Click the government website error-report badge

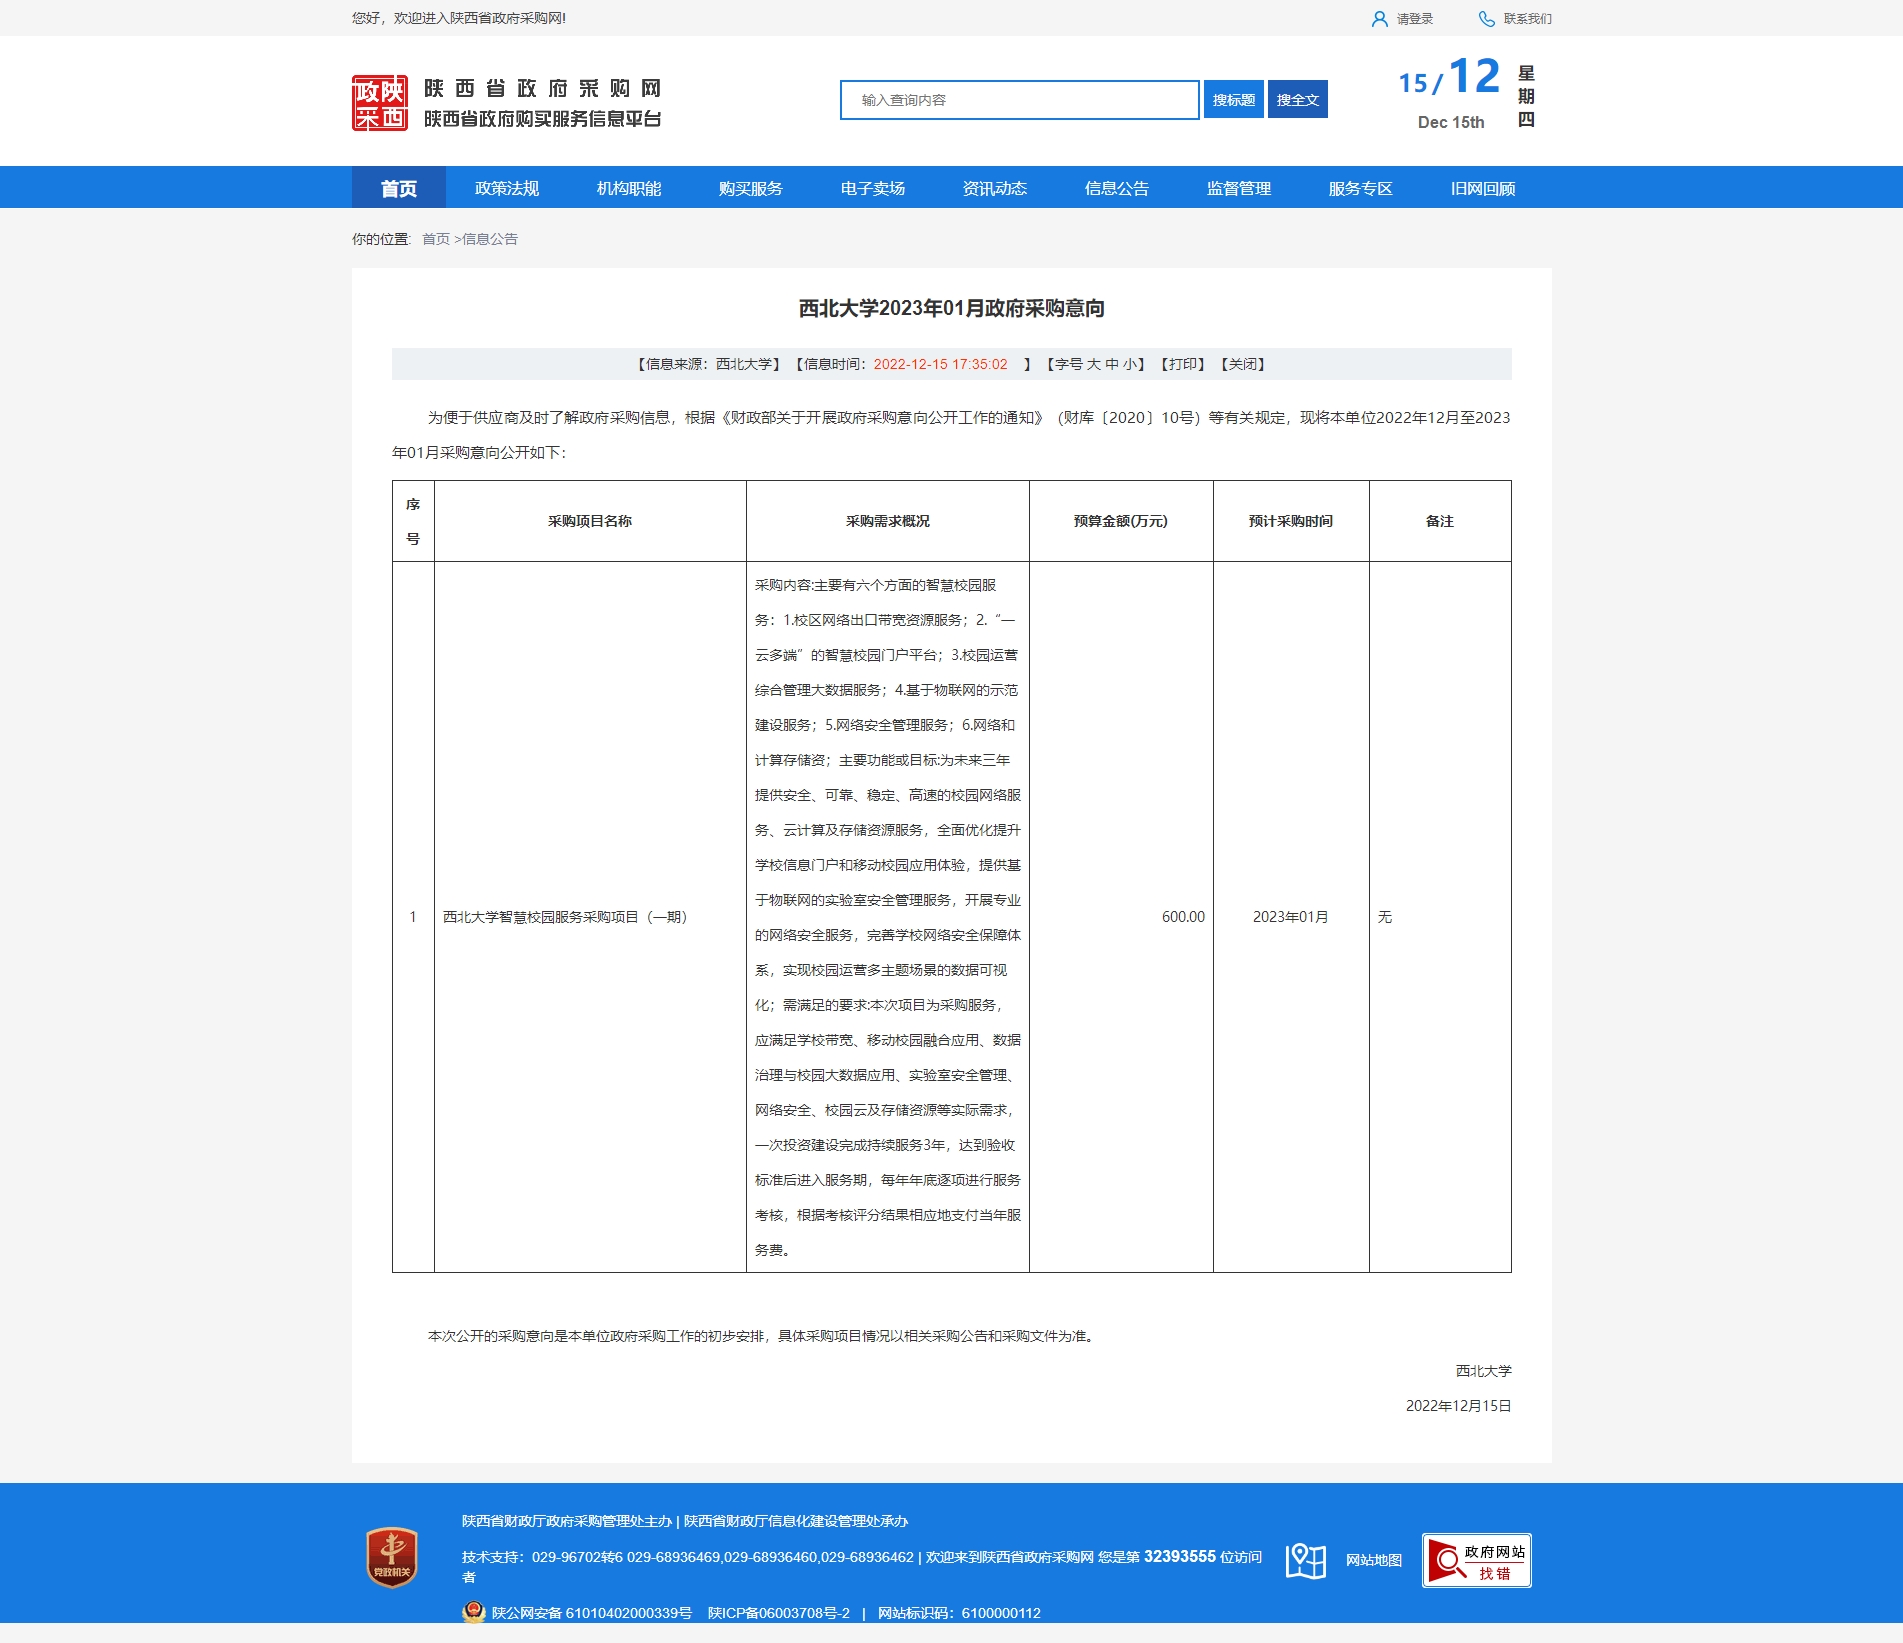[x=1476, y=1560]
